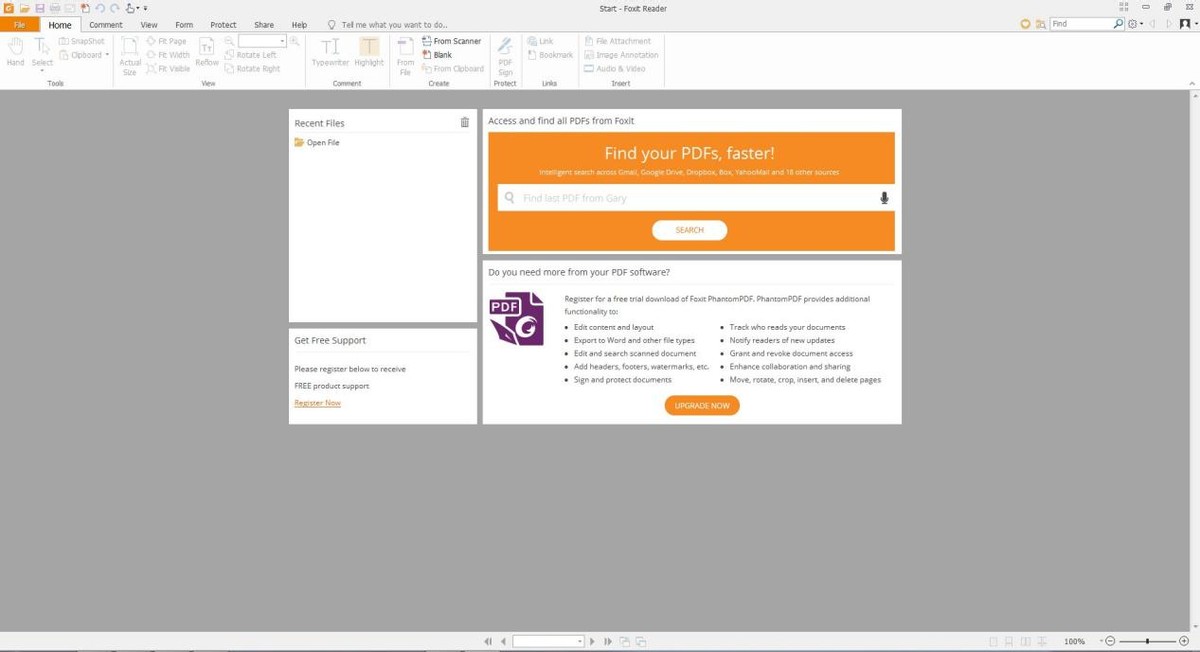Click the microphone voice search icon
Image resolution: width=1200 pixels, height=652 pixels.
pos(884,198)
